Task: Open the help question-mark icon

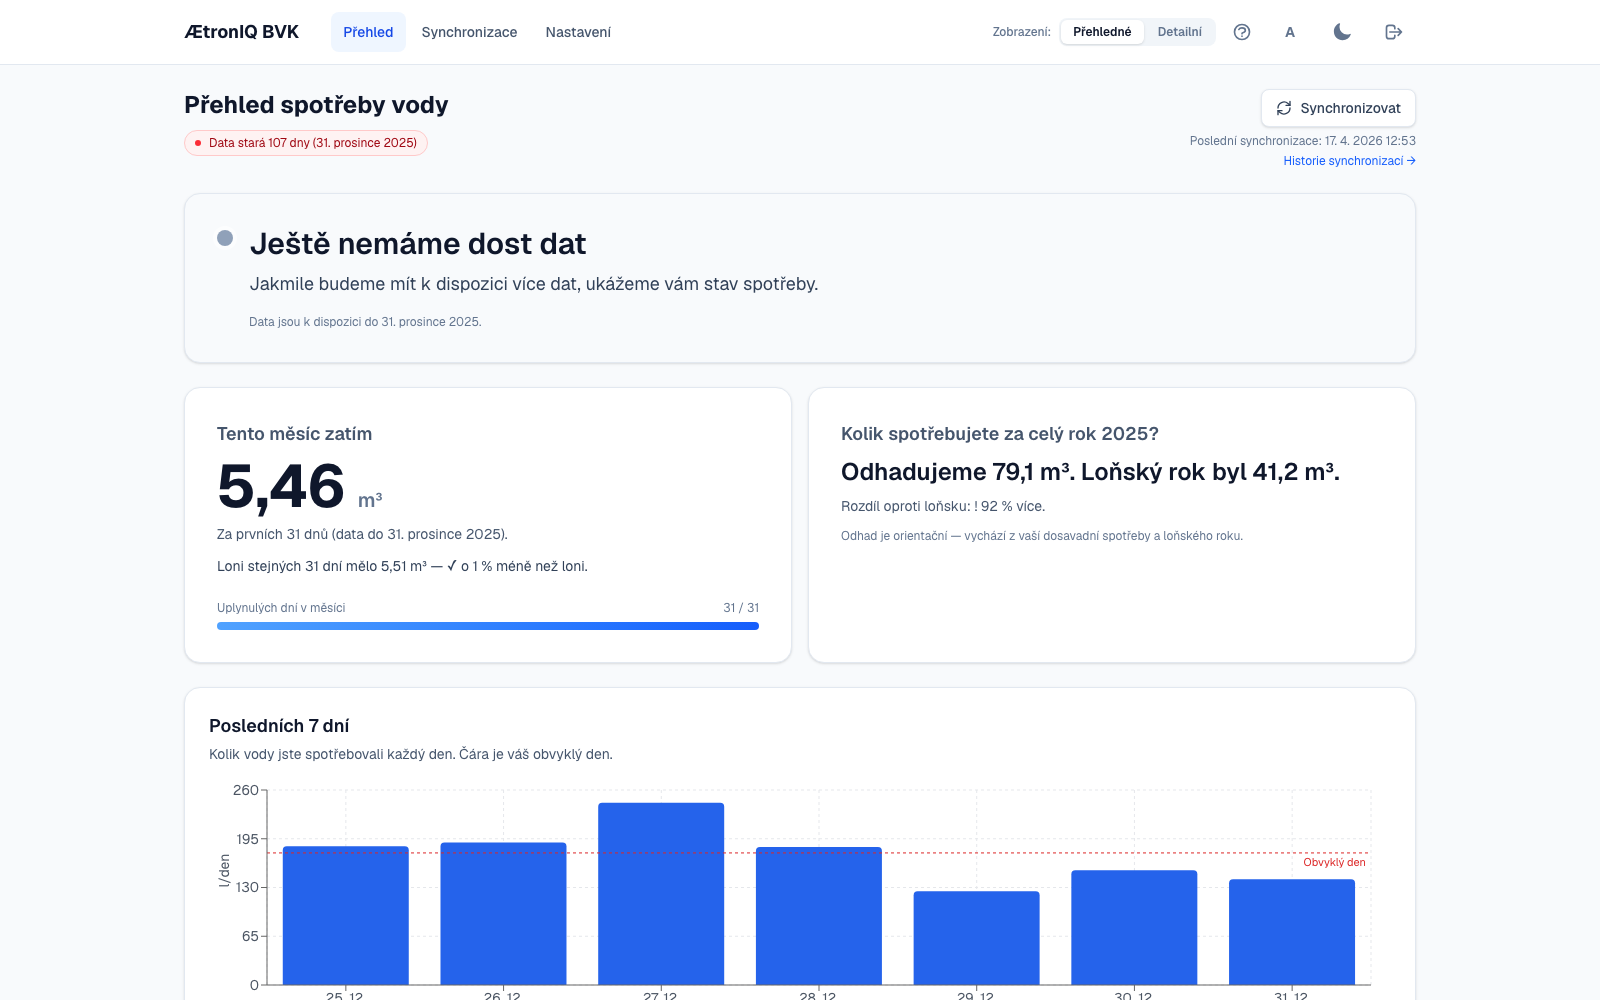Action: pos(1242,32)
